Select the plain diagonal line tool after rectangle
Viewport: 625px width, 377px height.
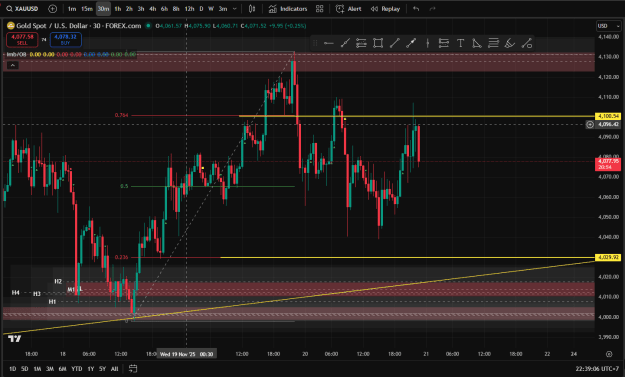pyautogui.click(x=394, y=43)
